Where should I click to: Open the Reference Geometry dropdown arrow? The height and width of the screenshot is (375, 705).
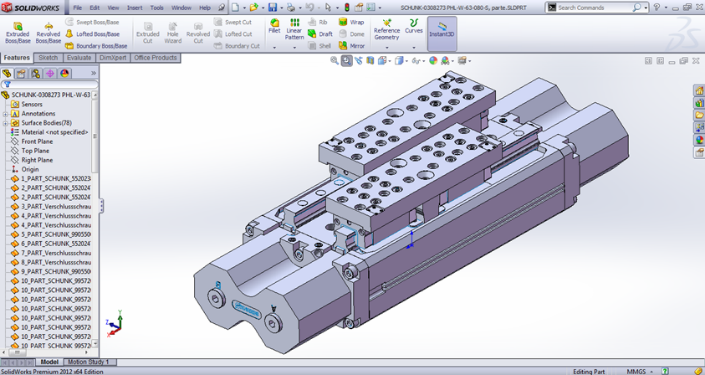(387, 47)
